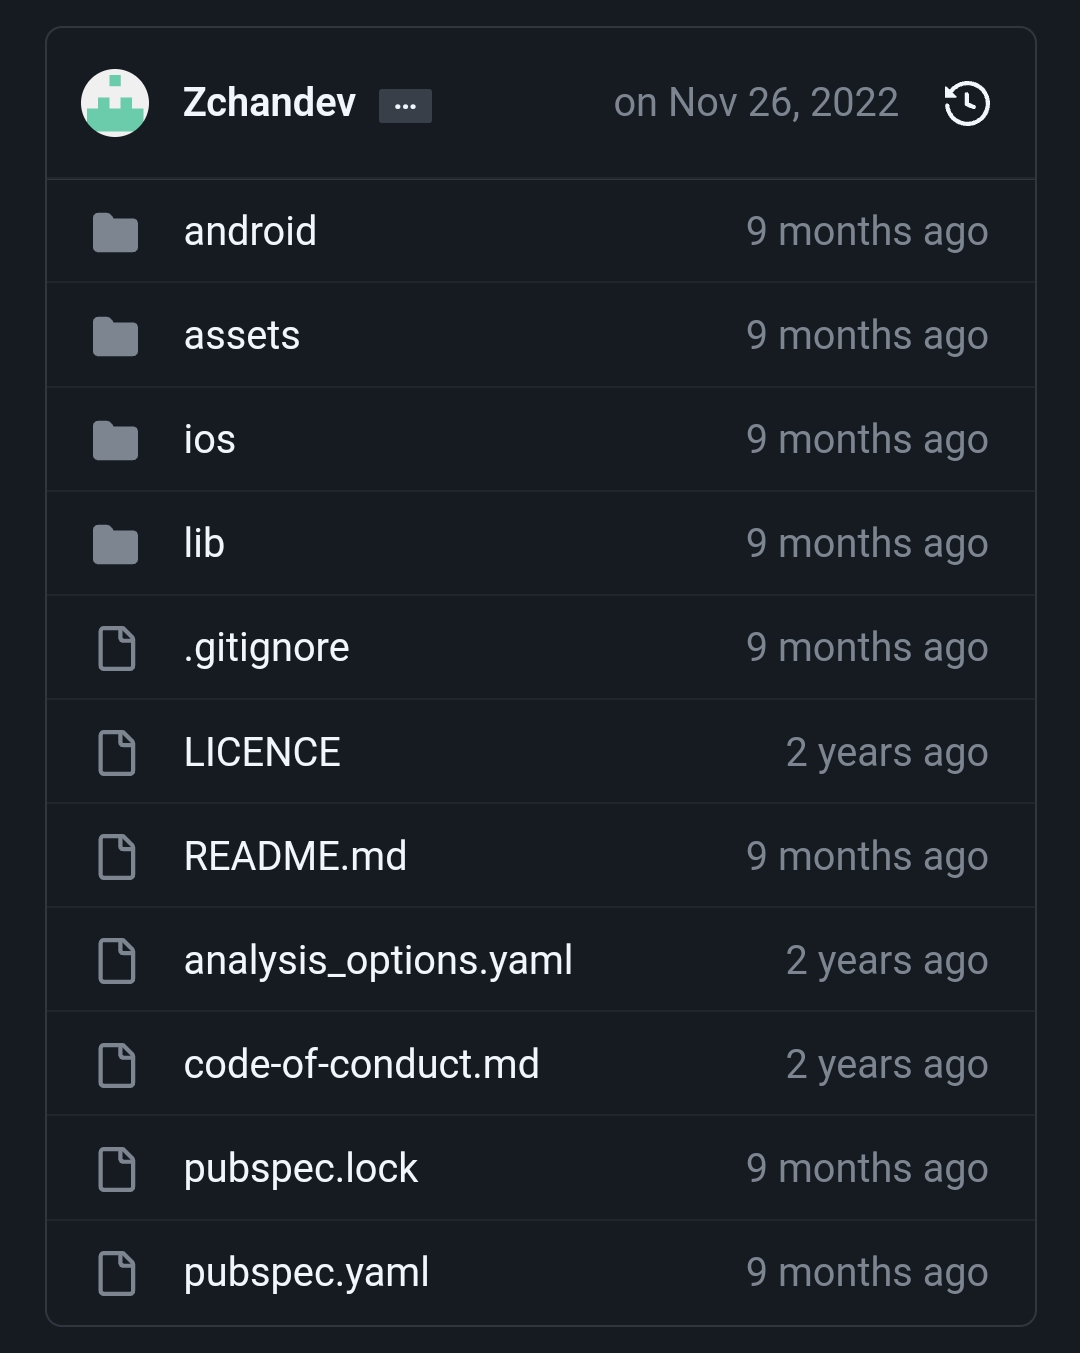Open the assets directory
1080x1353 pixels.
point(242,336)
